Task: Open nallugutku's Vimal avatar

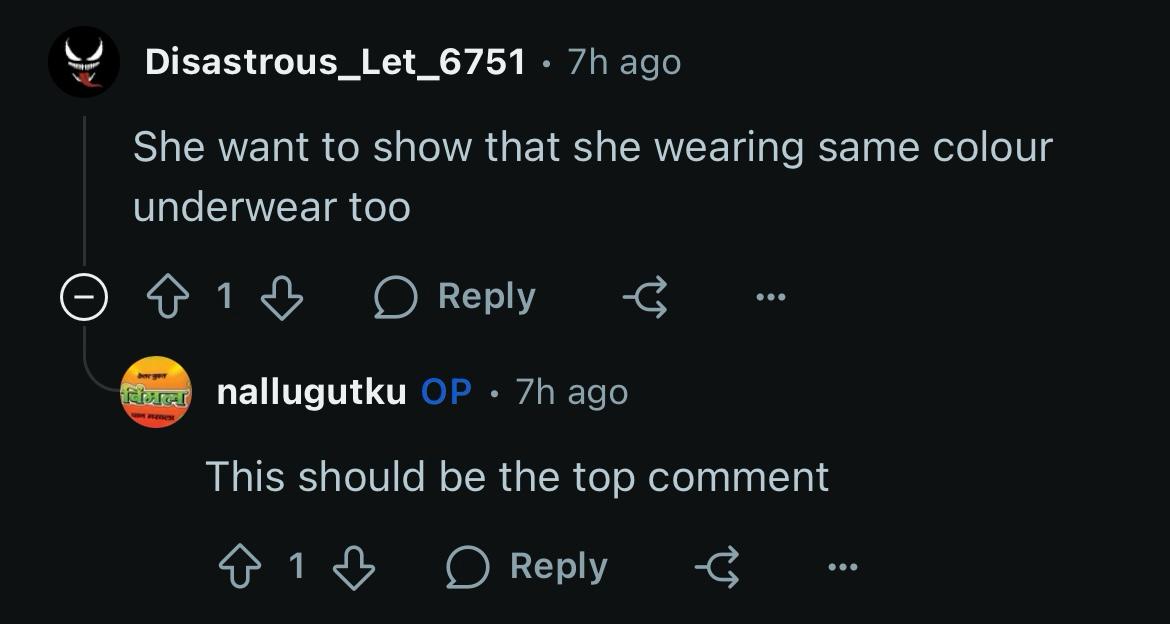Action: click(x=156, y=393)
